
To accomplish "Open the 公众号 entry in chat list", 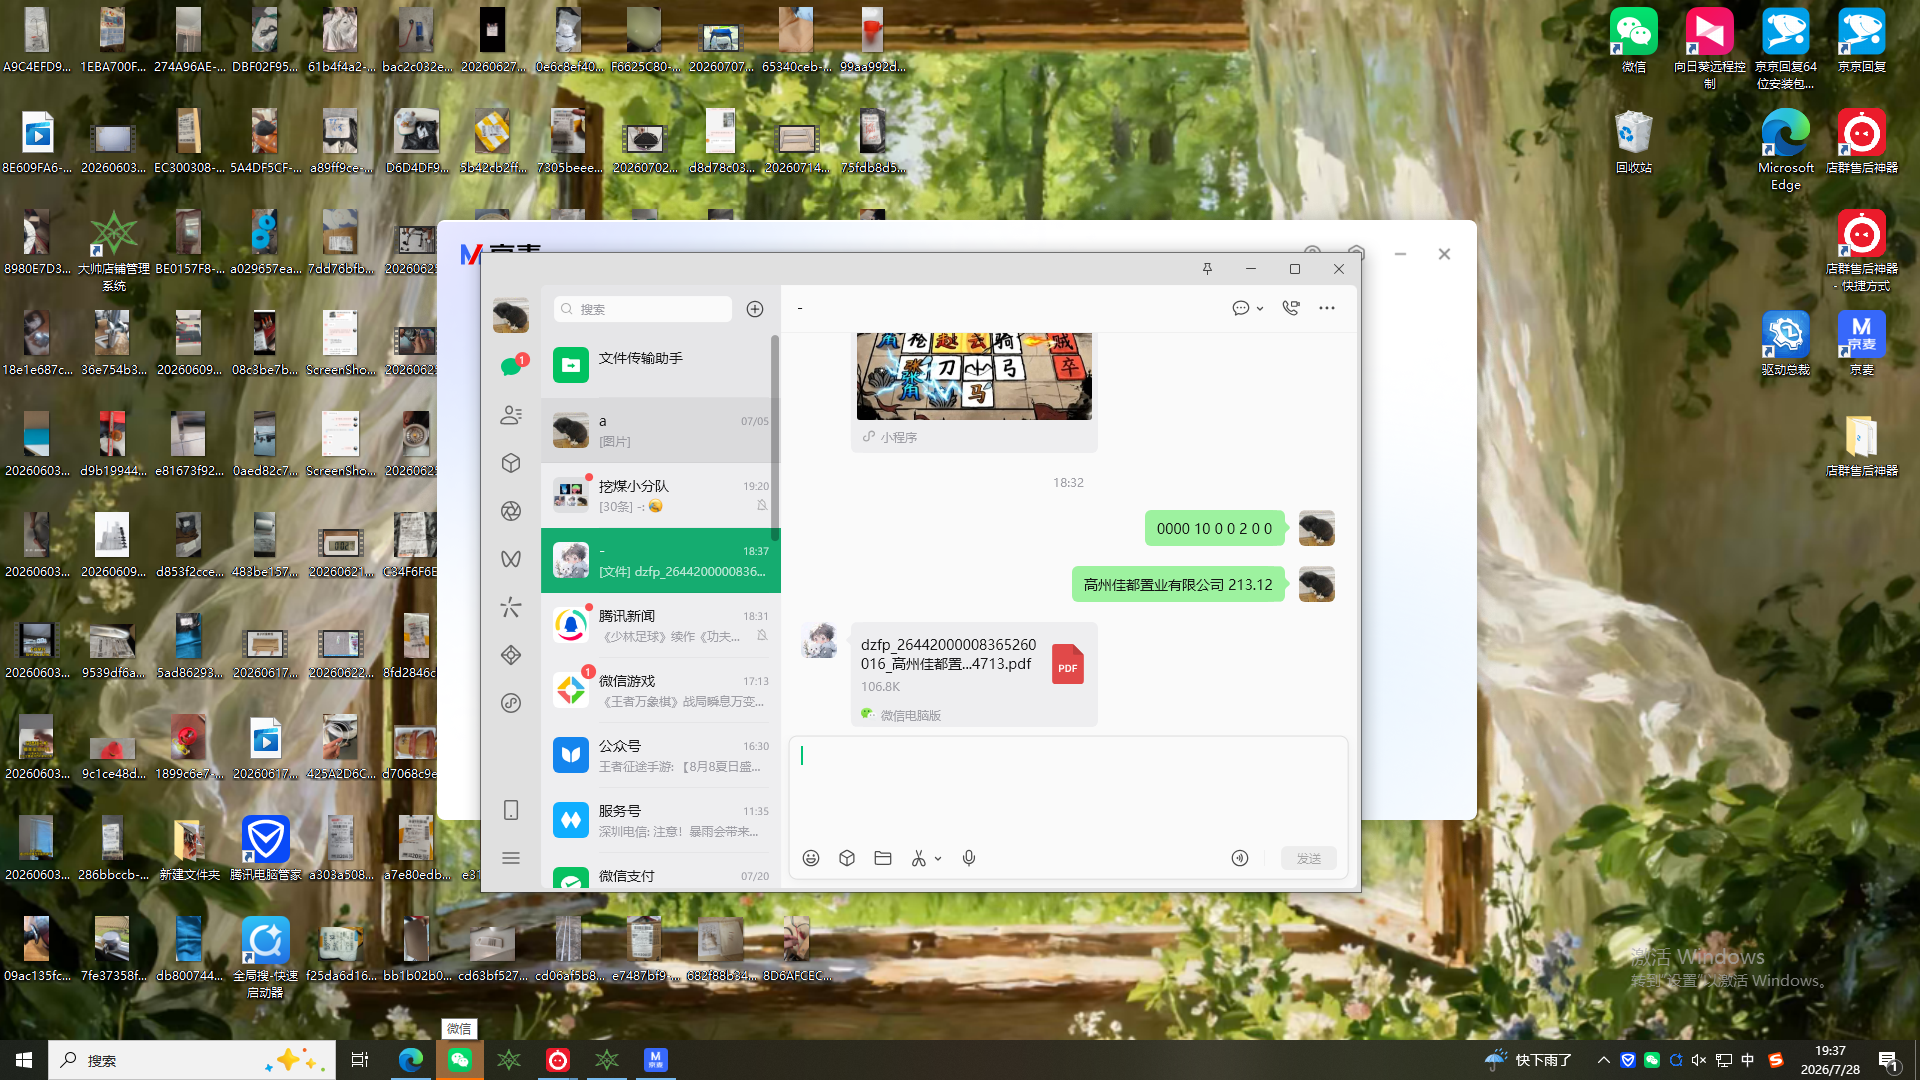I will (x=660, y=756).
